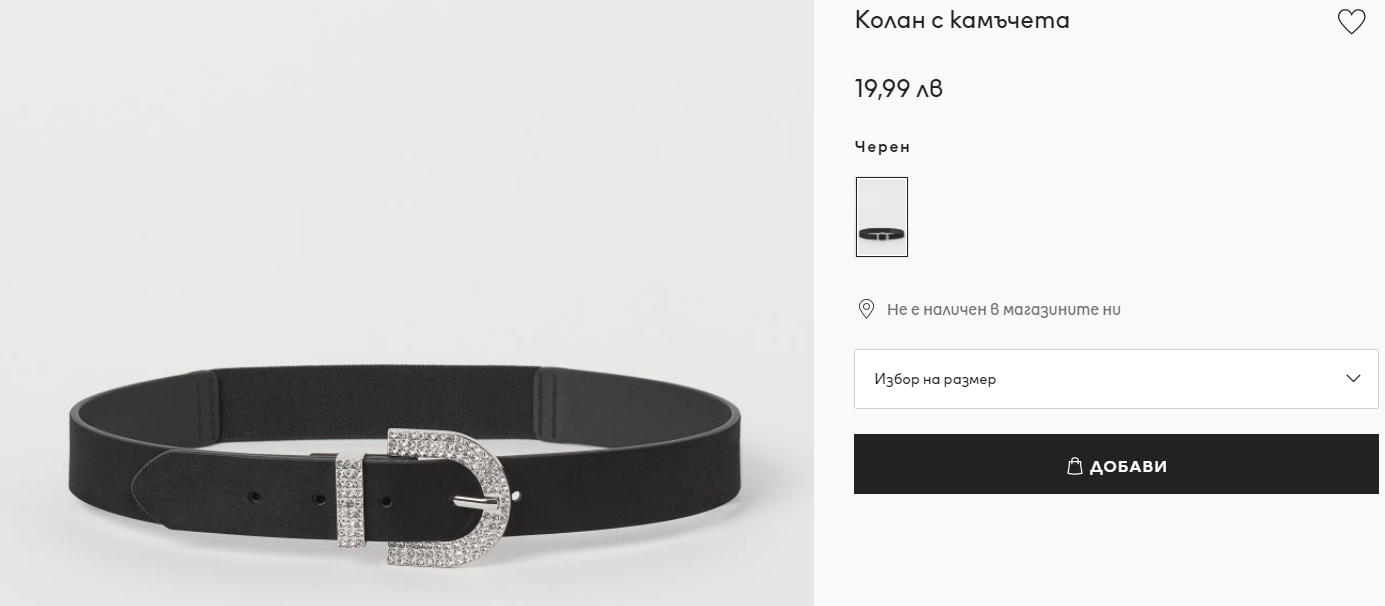Screen dimensions: 1385x606
Task: Save the belt with the heart icon
Action: (x=1351, y=22)
